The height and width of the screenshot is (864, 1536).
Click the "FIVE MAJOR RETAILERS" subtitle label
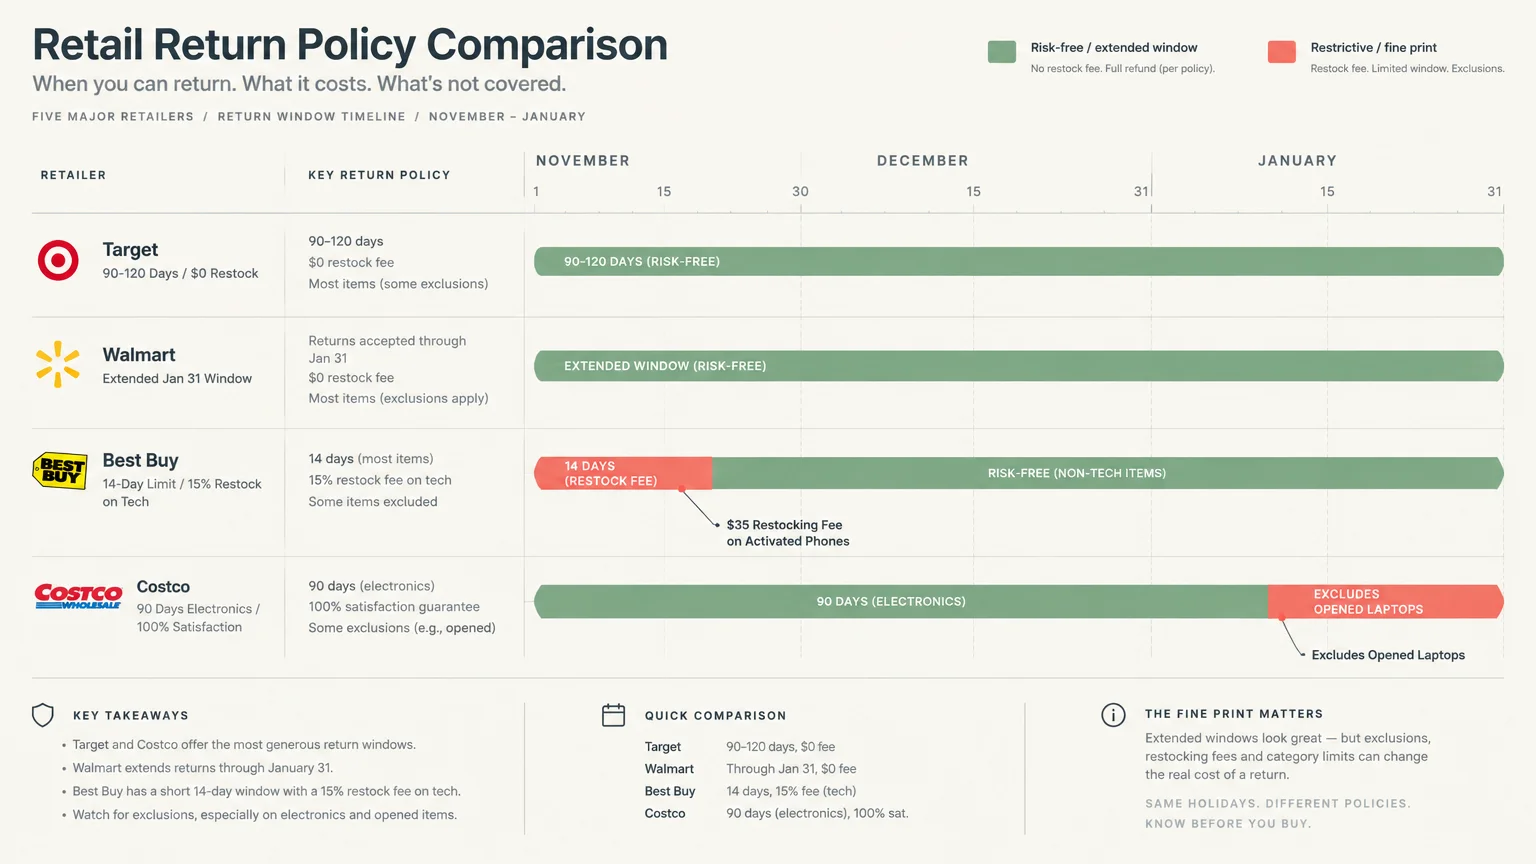113,117
